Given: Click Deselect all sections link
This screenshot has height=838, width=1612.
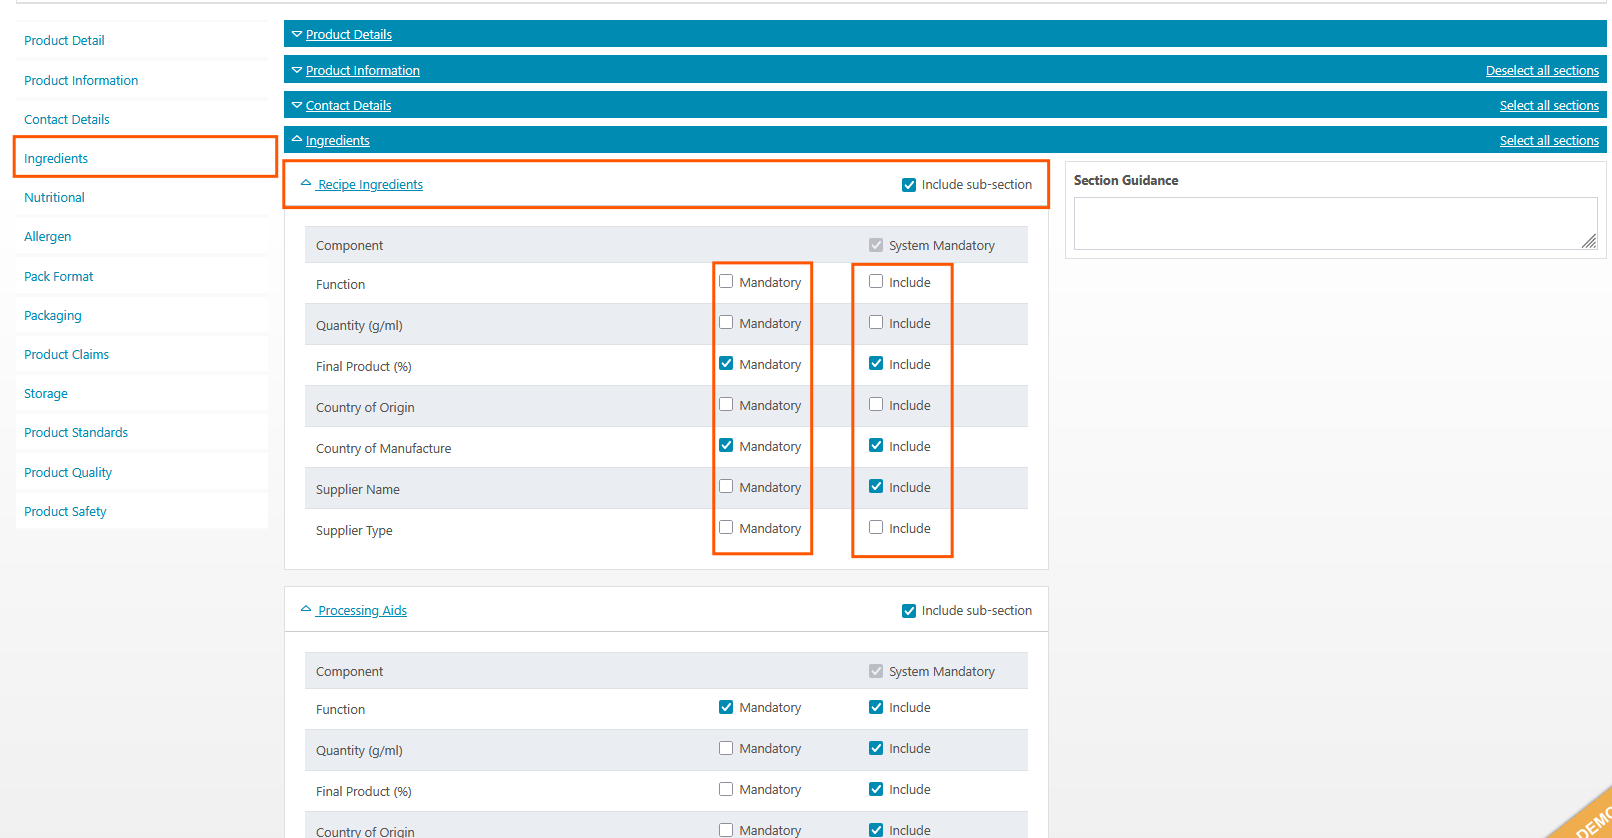Looking at the screenshot, I should pos(1542,71).
